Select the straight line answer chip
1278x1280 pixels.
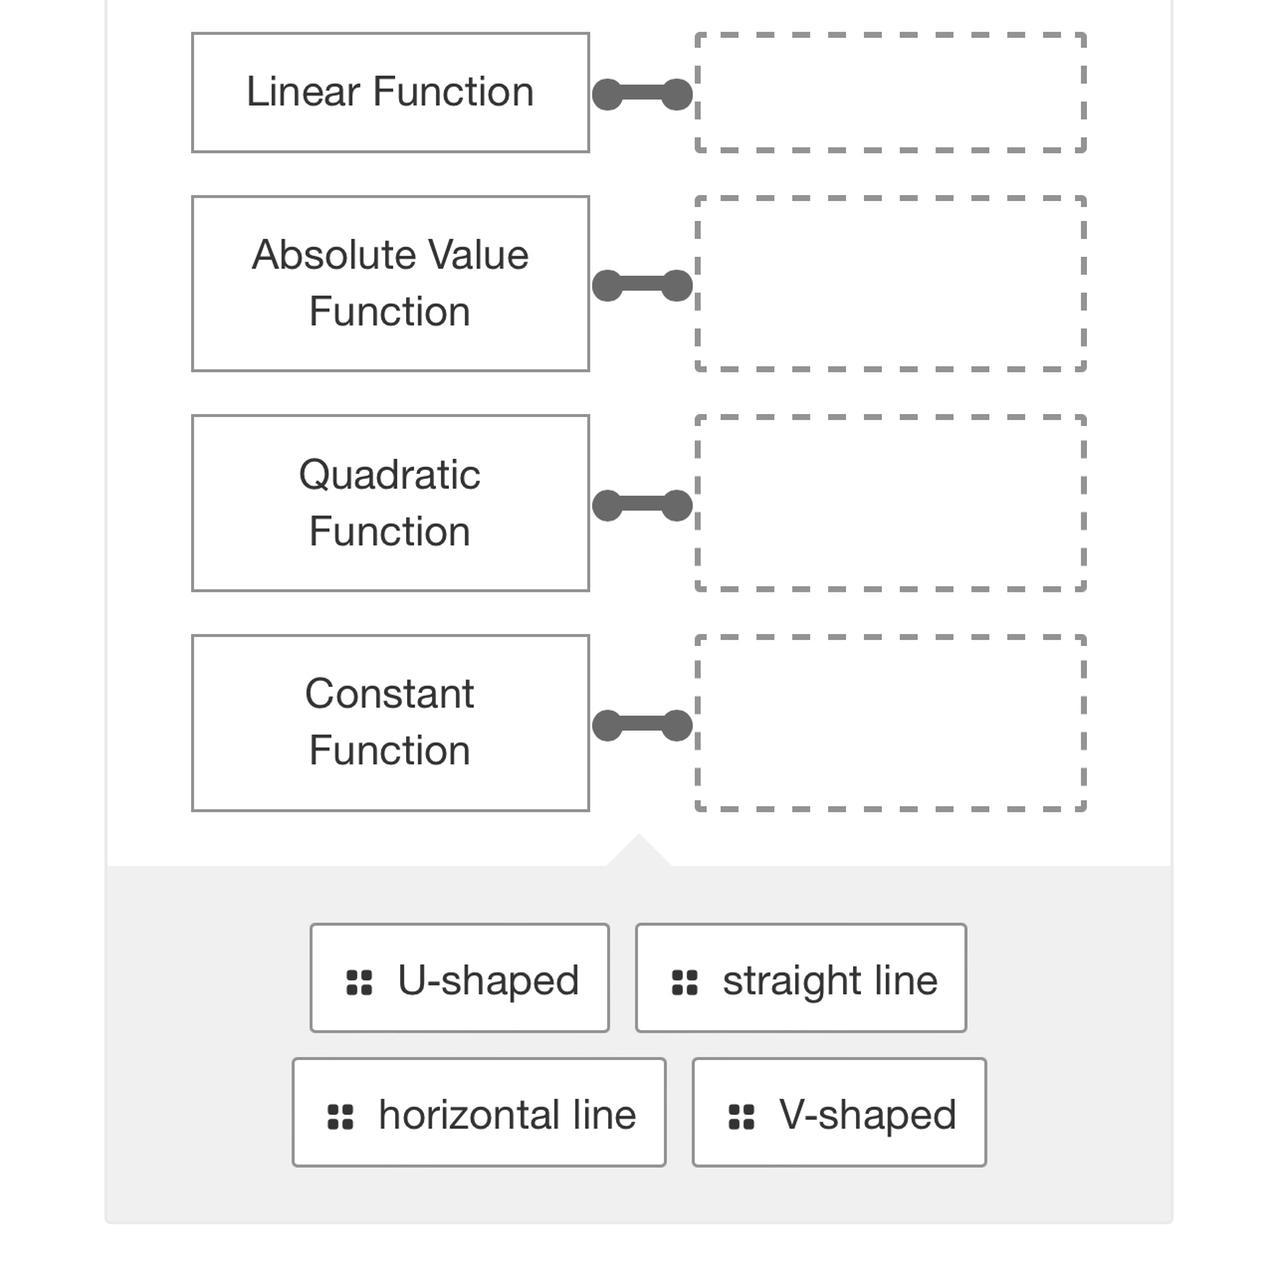(800, 978)
